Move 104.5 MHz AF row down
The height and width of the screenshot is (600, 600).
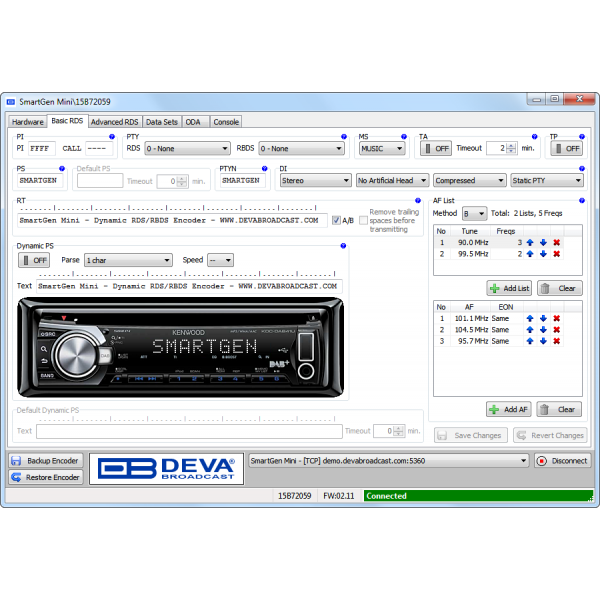click(x=543, y=330)
